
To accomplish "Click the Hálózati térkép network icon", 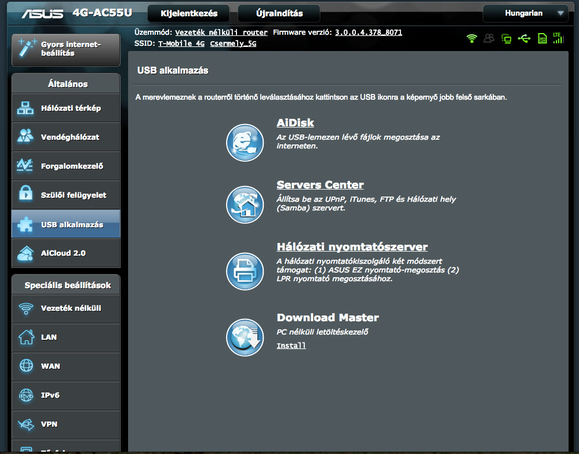I will click(x=25, y=108).
